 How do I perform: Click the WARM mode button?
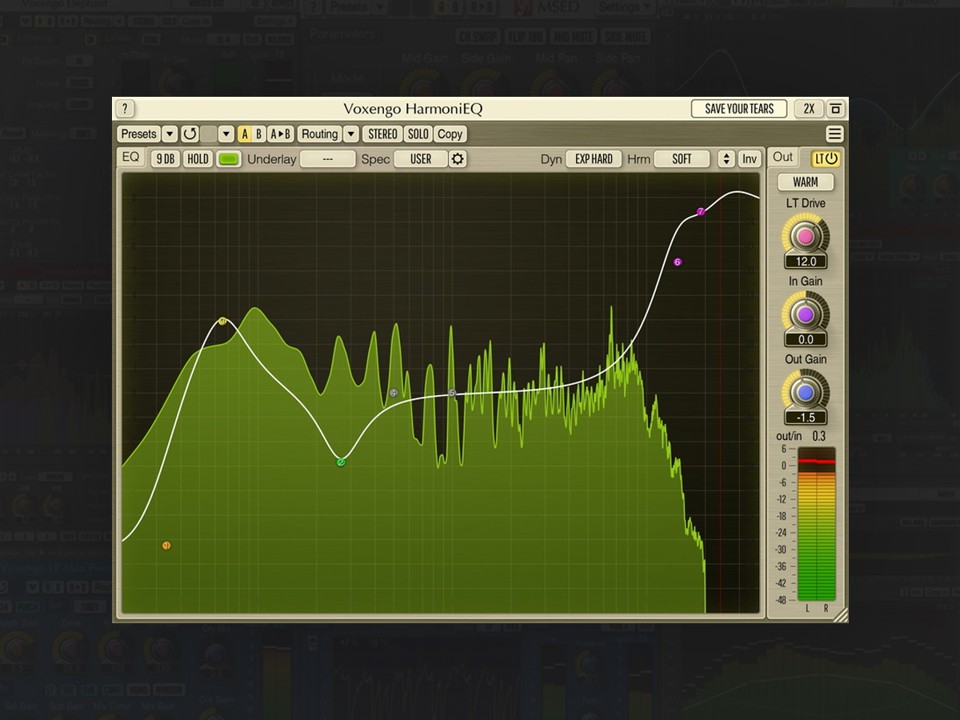pos(805,182)
